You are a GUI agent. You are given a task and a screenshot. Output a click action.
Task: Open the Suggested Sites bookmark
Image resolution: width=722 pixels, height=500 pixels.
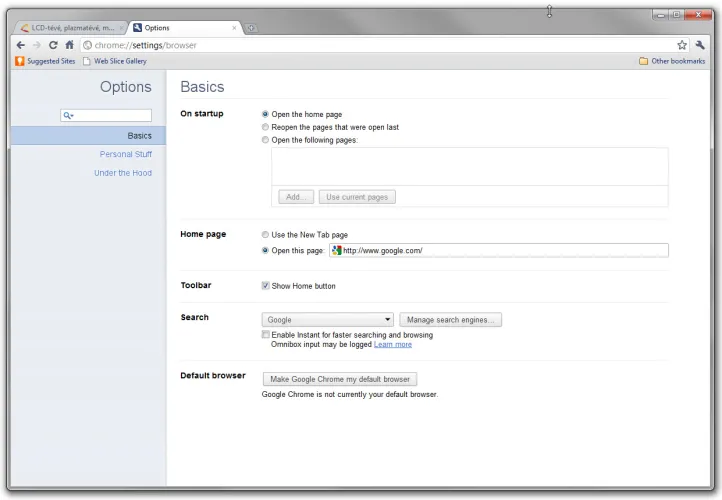pyautogui.click(x=45, y=61)
